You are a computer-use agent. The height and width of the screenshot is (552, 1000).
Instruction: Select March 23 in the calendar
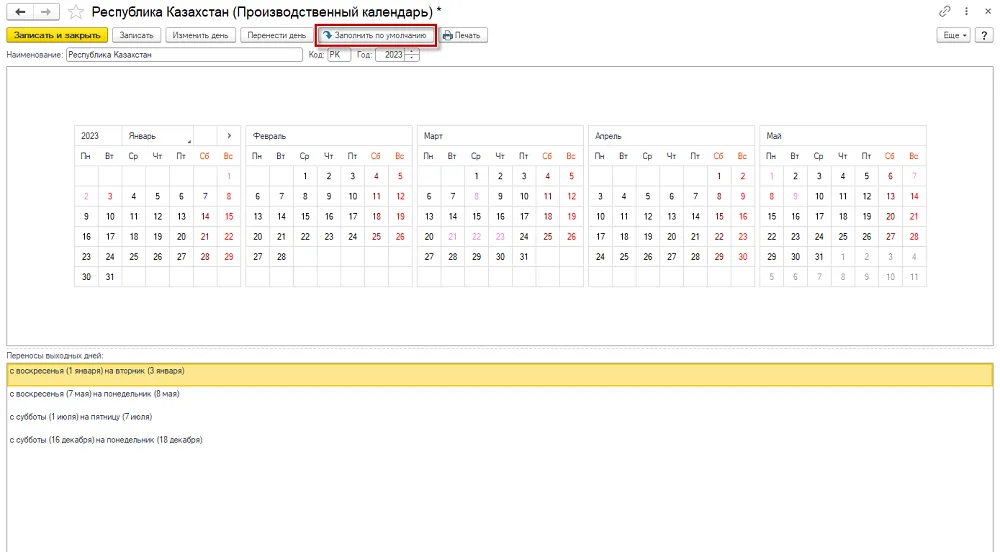point(500,236)
